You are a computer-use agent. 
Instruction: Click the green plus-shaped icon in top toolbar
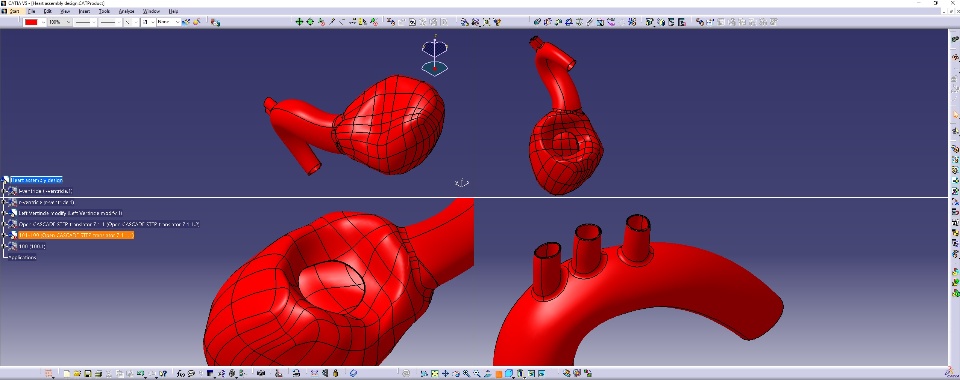(x=299, y=22)
